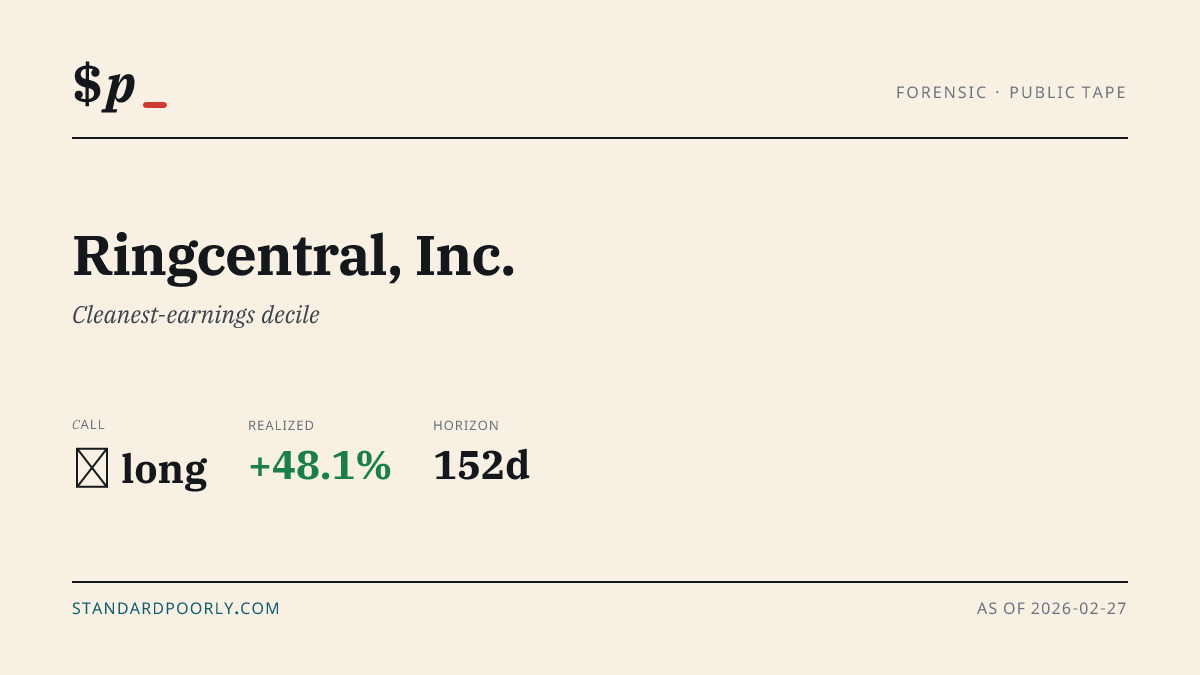This screenshot has height=675, width=1200.
Task: Select the crossed box icon beside long
Action: click(92, 468)
